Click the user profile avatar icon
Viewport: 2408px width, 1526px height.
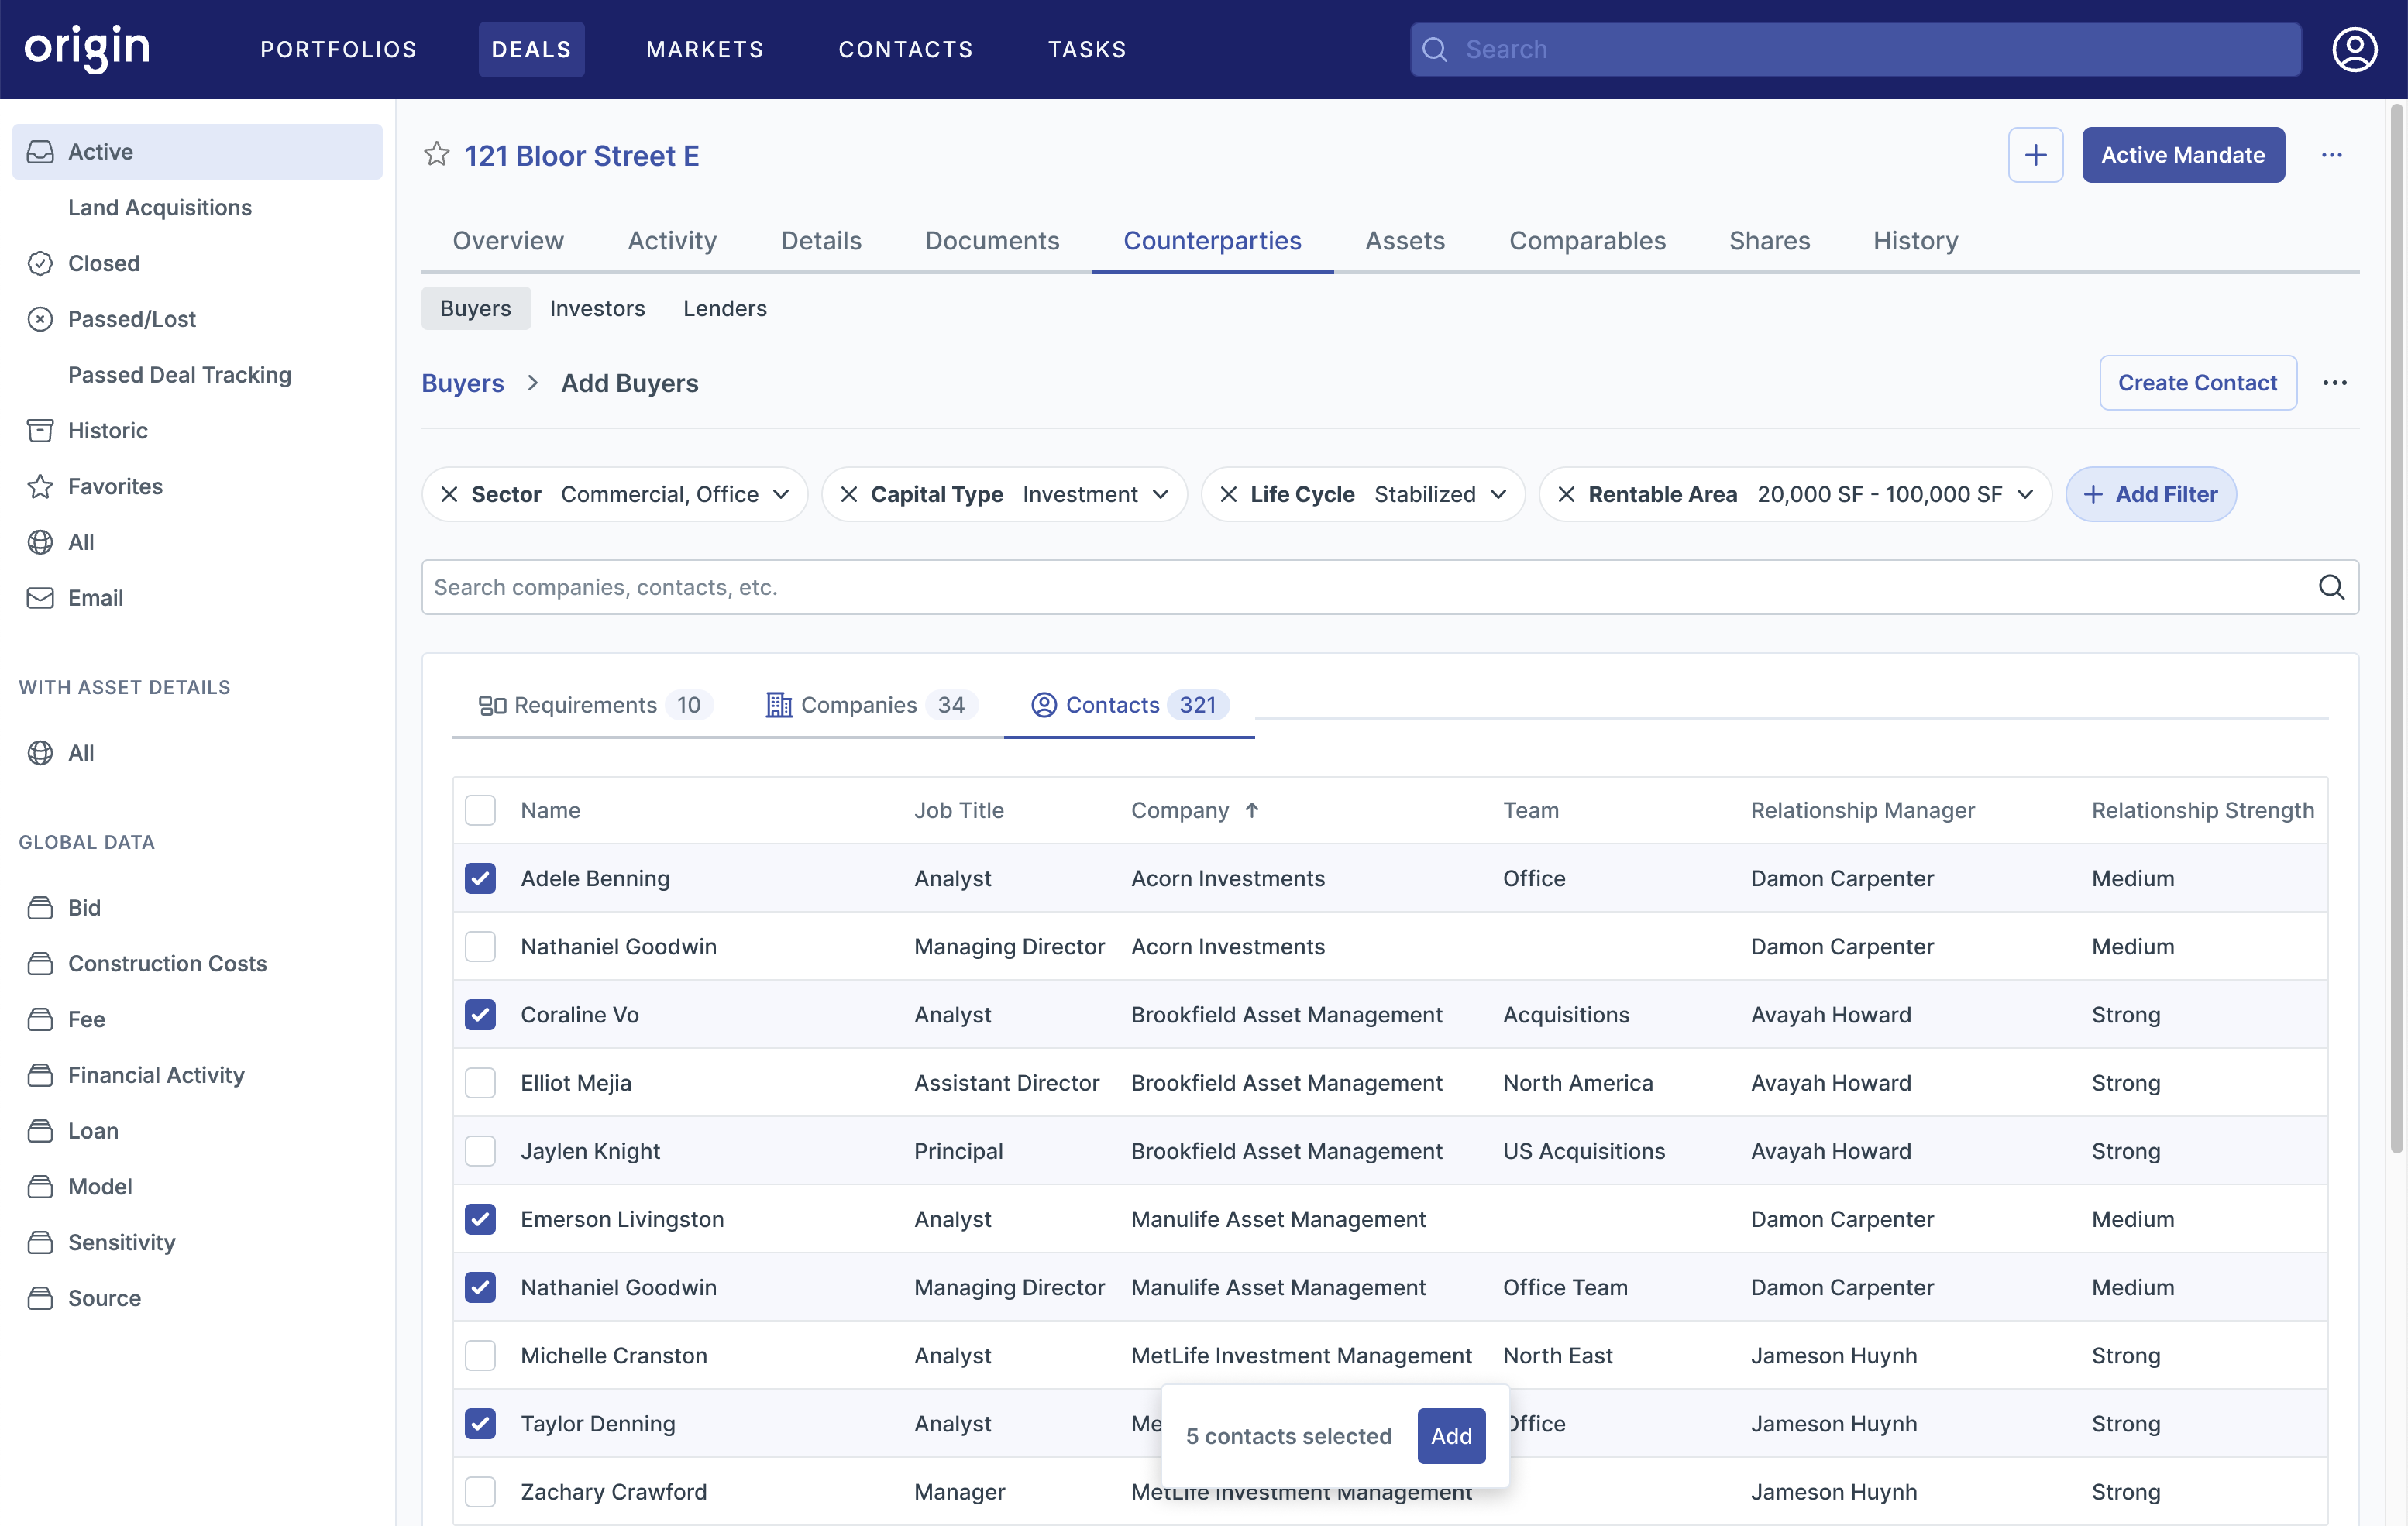pos(2354,49)
